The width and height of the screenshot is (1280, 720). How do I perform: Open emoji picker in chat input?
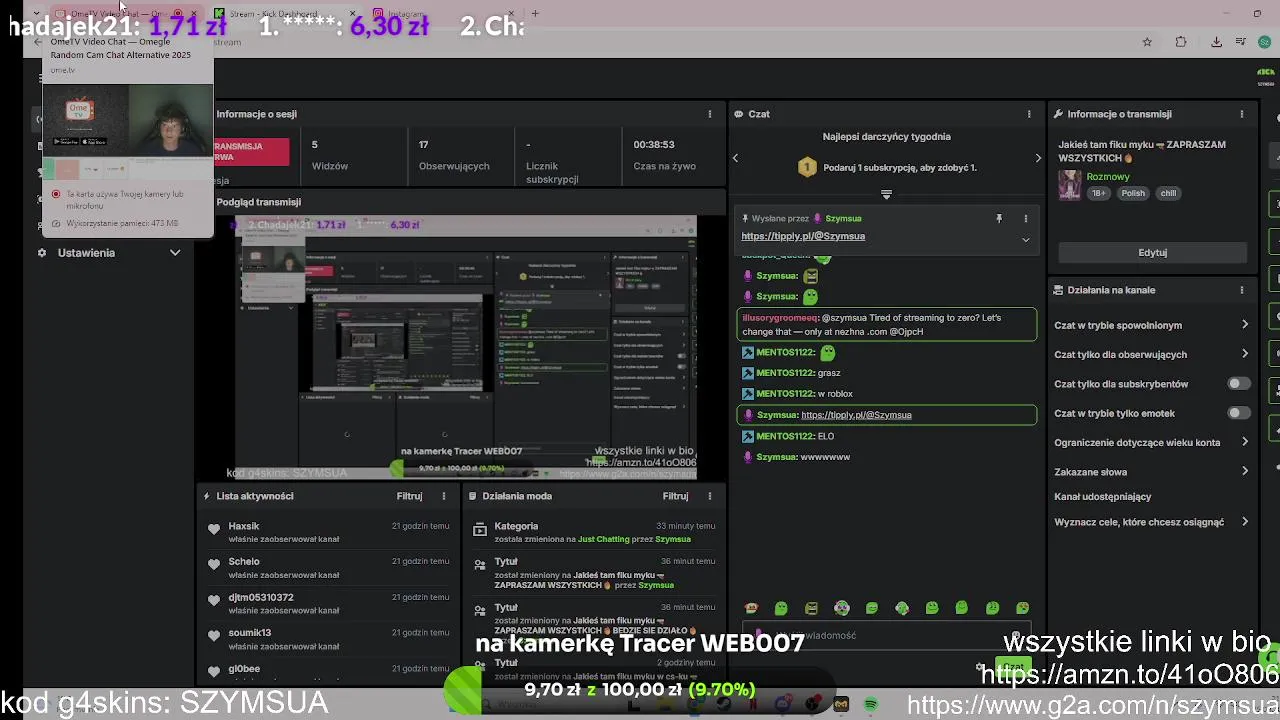point(1016,636)
